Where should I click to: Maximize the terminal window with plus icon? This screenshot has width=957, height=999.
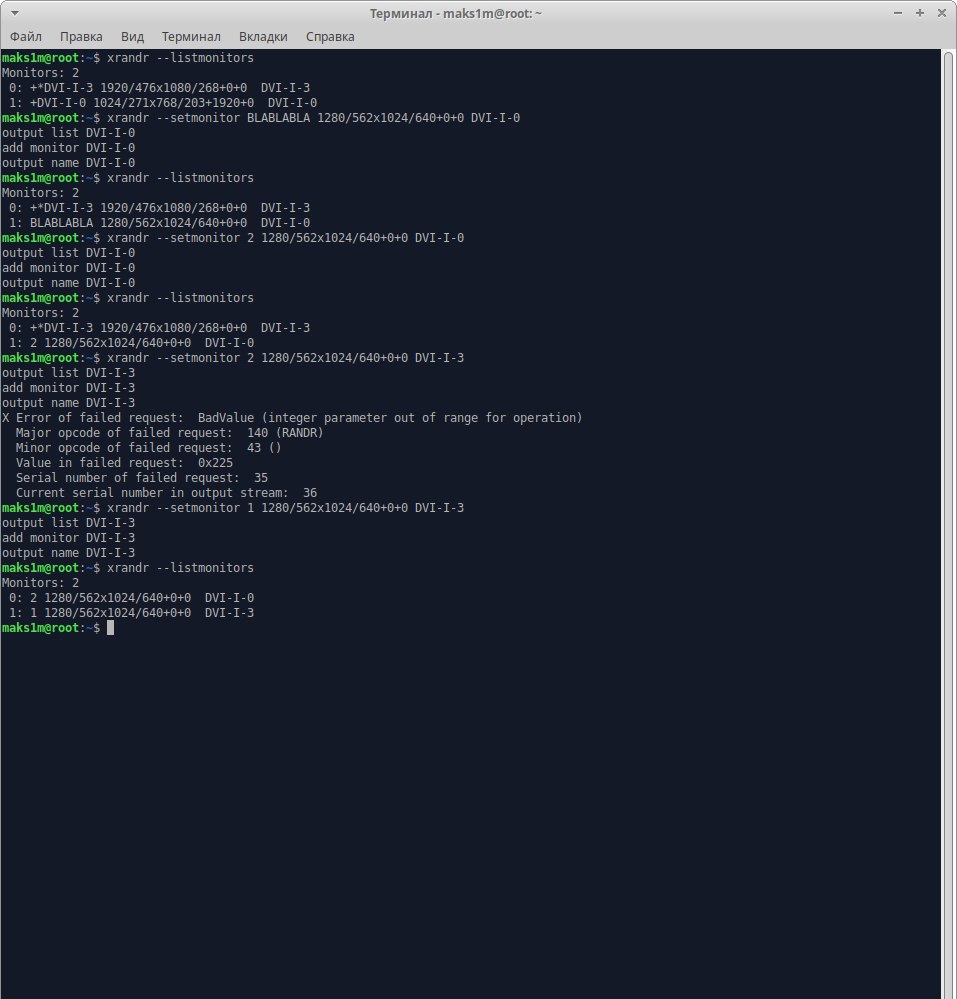(x=919, y=13)
